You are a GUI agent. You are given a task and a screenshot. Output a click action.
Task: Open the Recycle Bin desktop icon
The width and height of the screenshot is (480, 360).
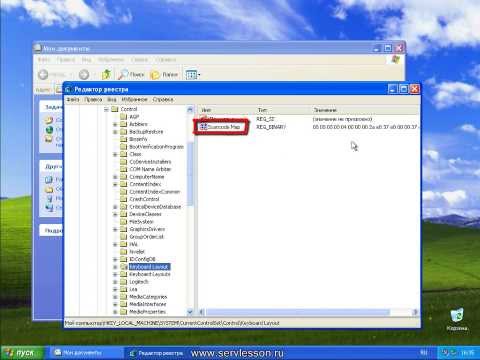point(457,315)
